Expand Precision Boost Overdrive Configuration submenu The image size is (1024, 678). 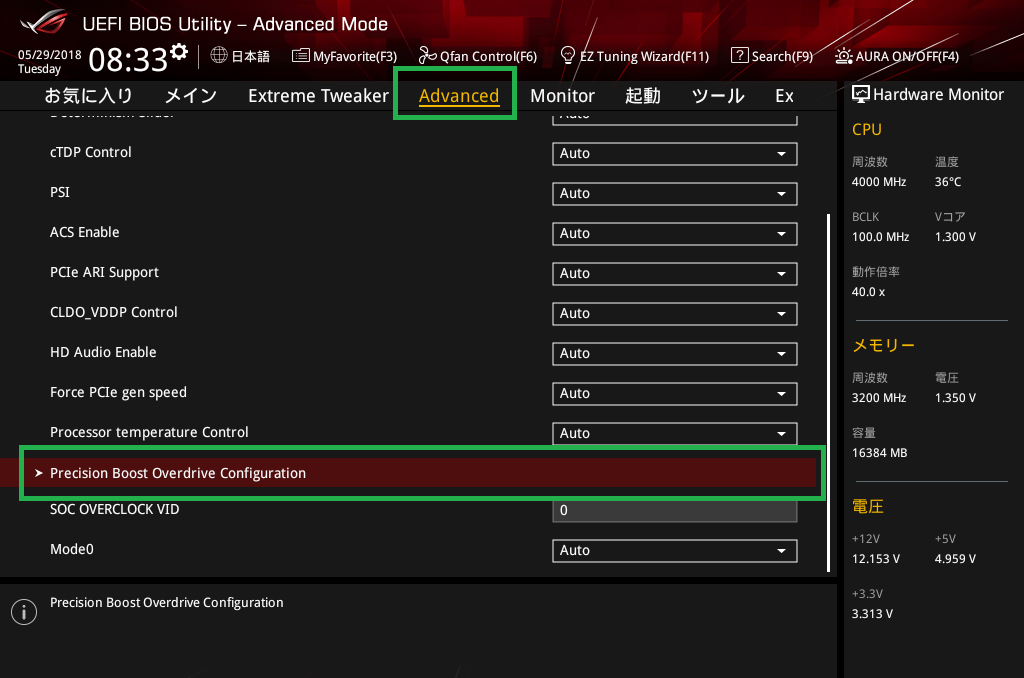pos(409,473)
